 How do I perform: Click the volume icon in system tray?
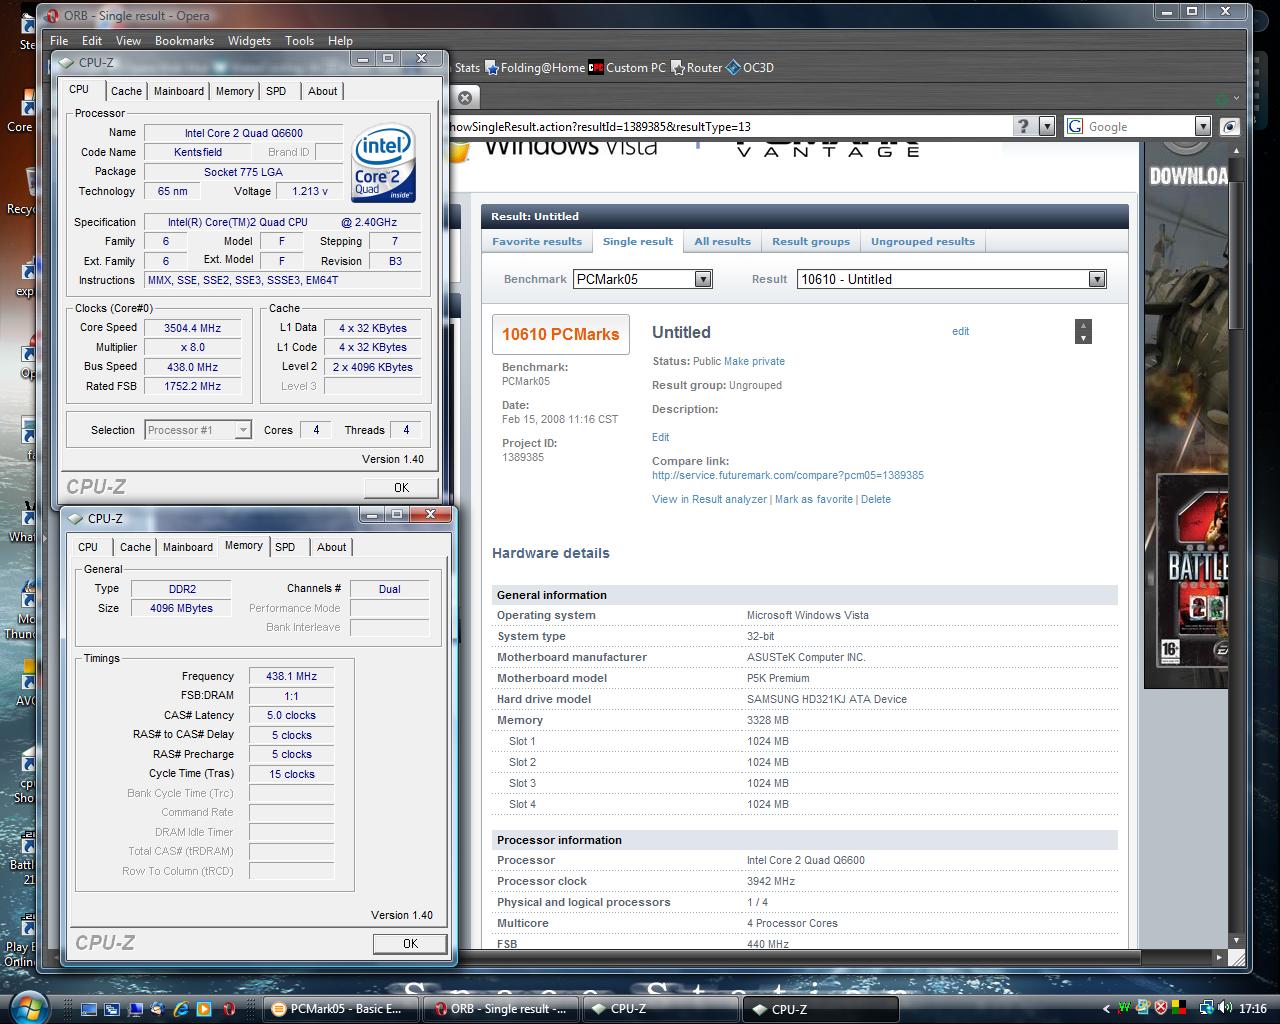tap(1226, 1009)
